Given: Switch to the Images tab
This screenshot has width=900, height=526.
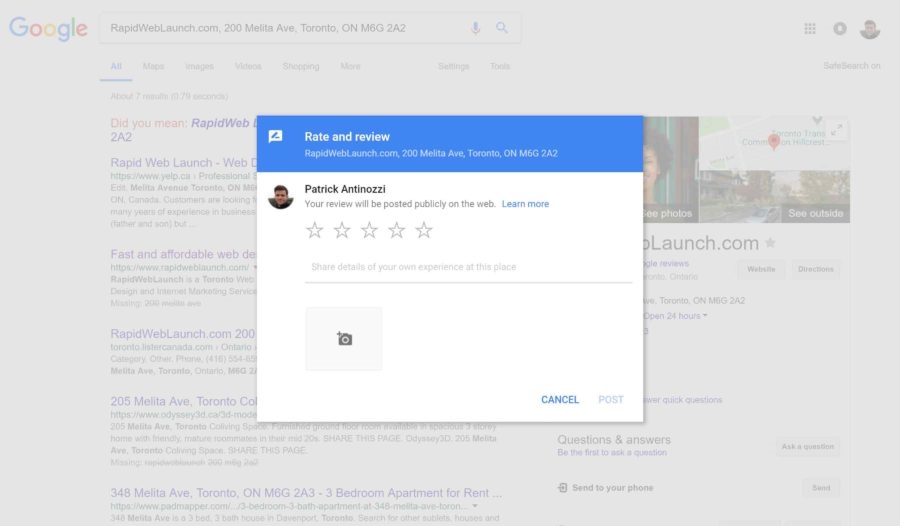Looking at the screenshot, I should pos(199,67).
